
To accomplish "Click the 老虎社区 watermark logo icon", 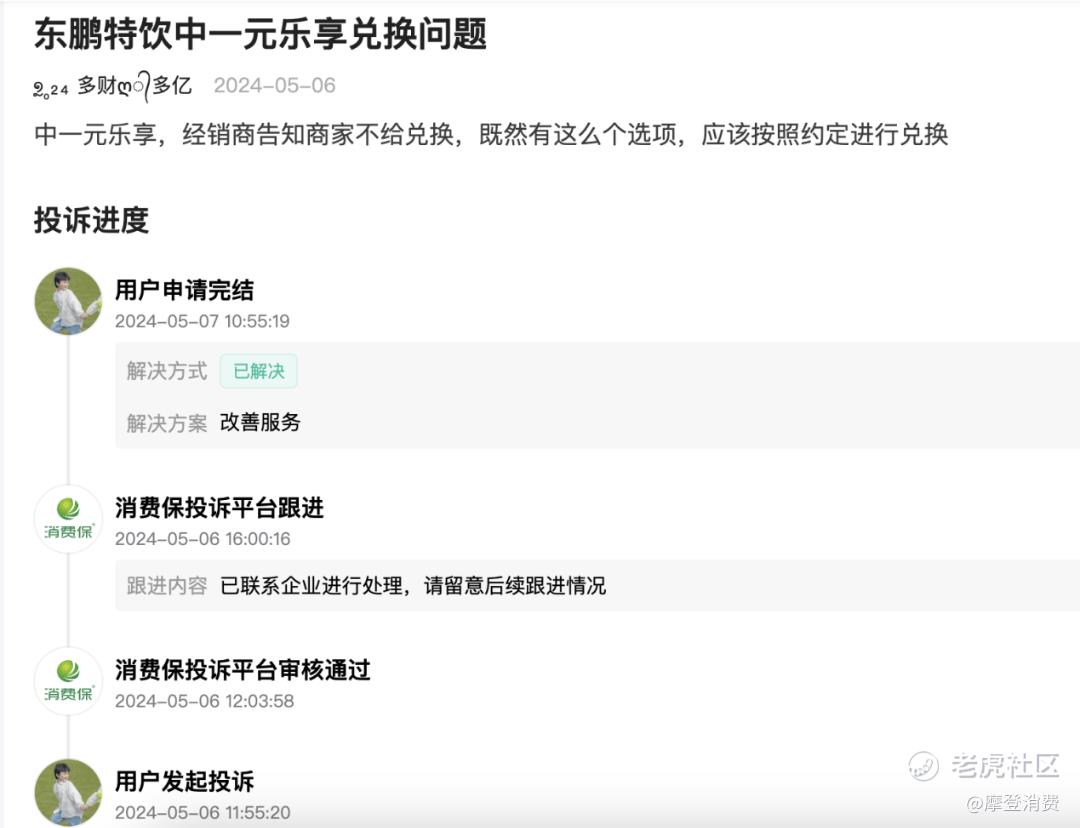I will pos(924,766).
